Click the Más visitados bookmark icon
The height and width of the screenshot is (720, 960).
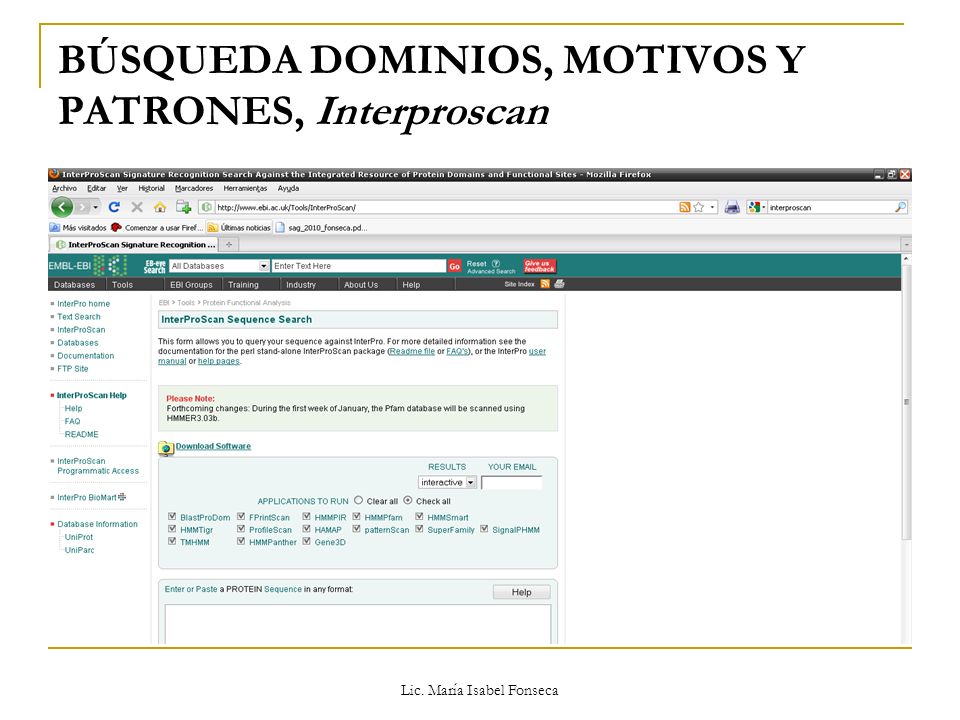click(54, 227)
